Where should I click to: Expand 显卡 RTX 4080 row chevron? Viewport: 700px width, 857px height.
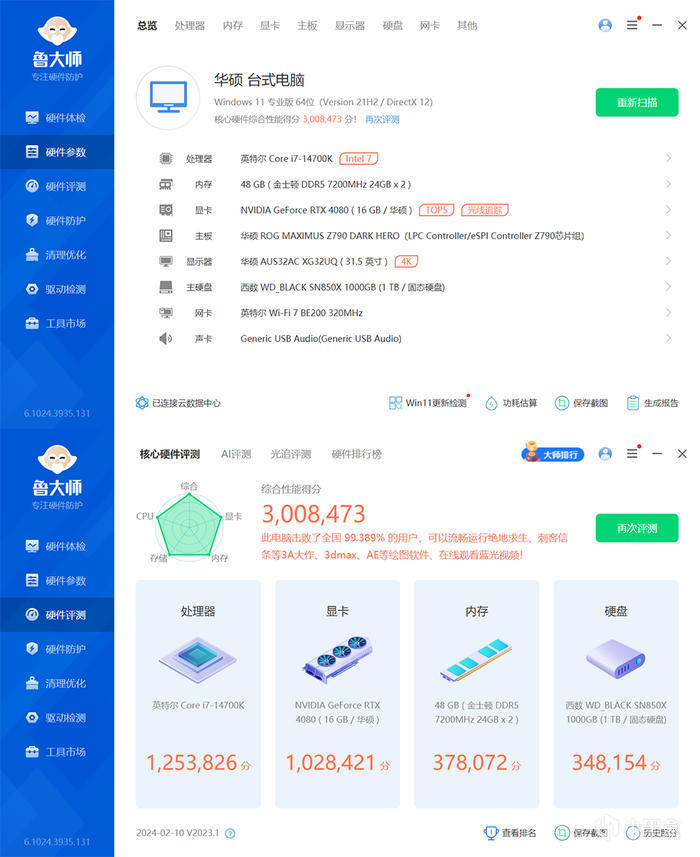tap(668, 209)
